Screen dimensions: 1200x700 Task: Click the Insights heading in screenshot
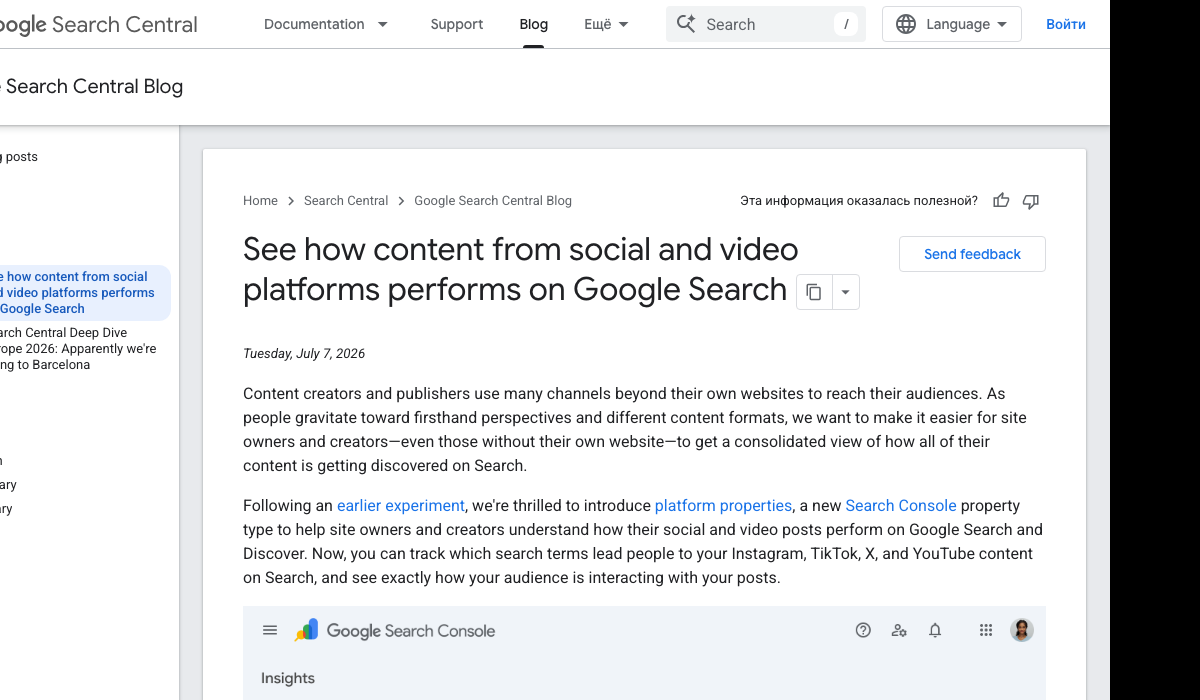point(288,678)
